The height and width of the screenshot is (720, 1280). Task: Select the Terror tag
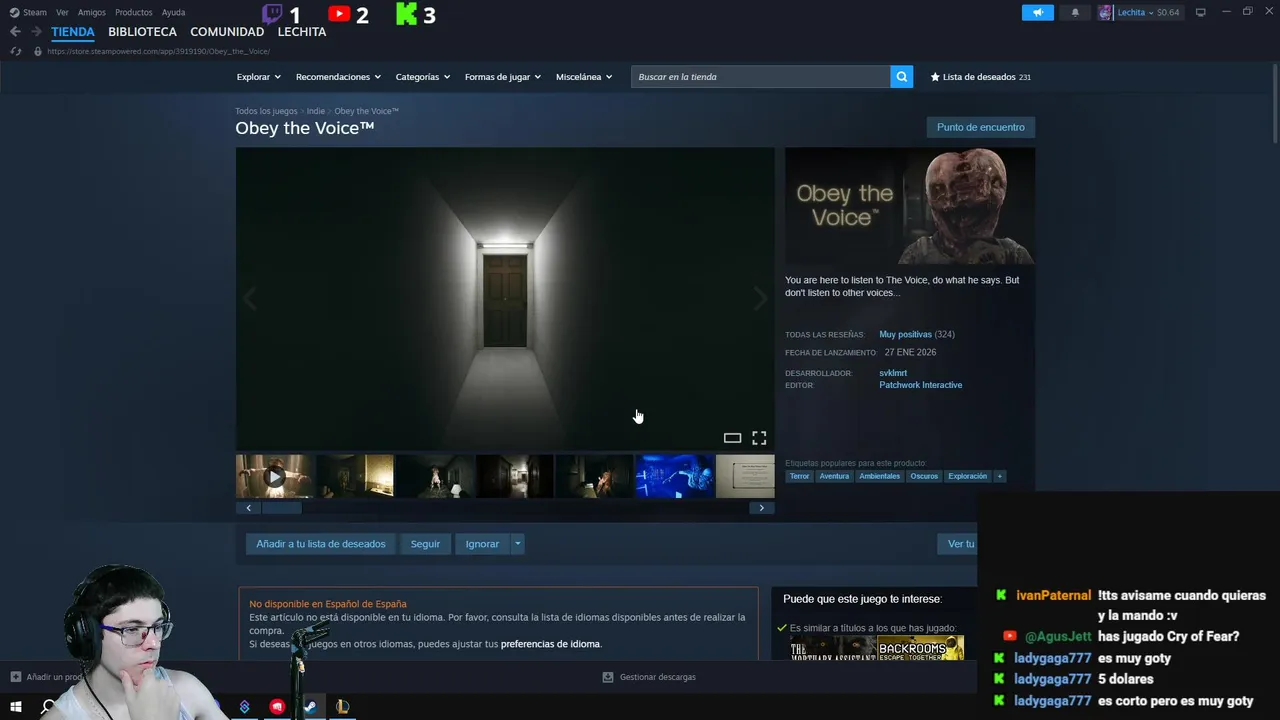point(799,476)
